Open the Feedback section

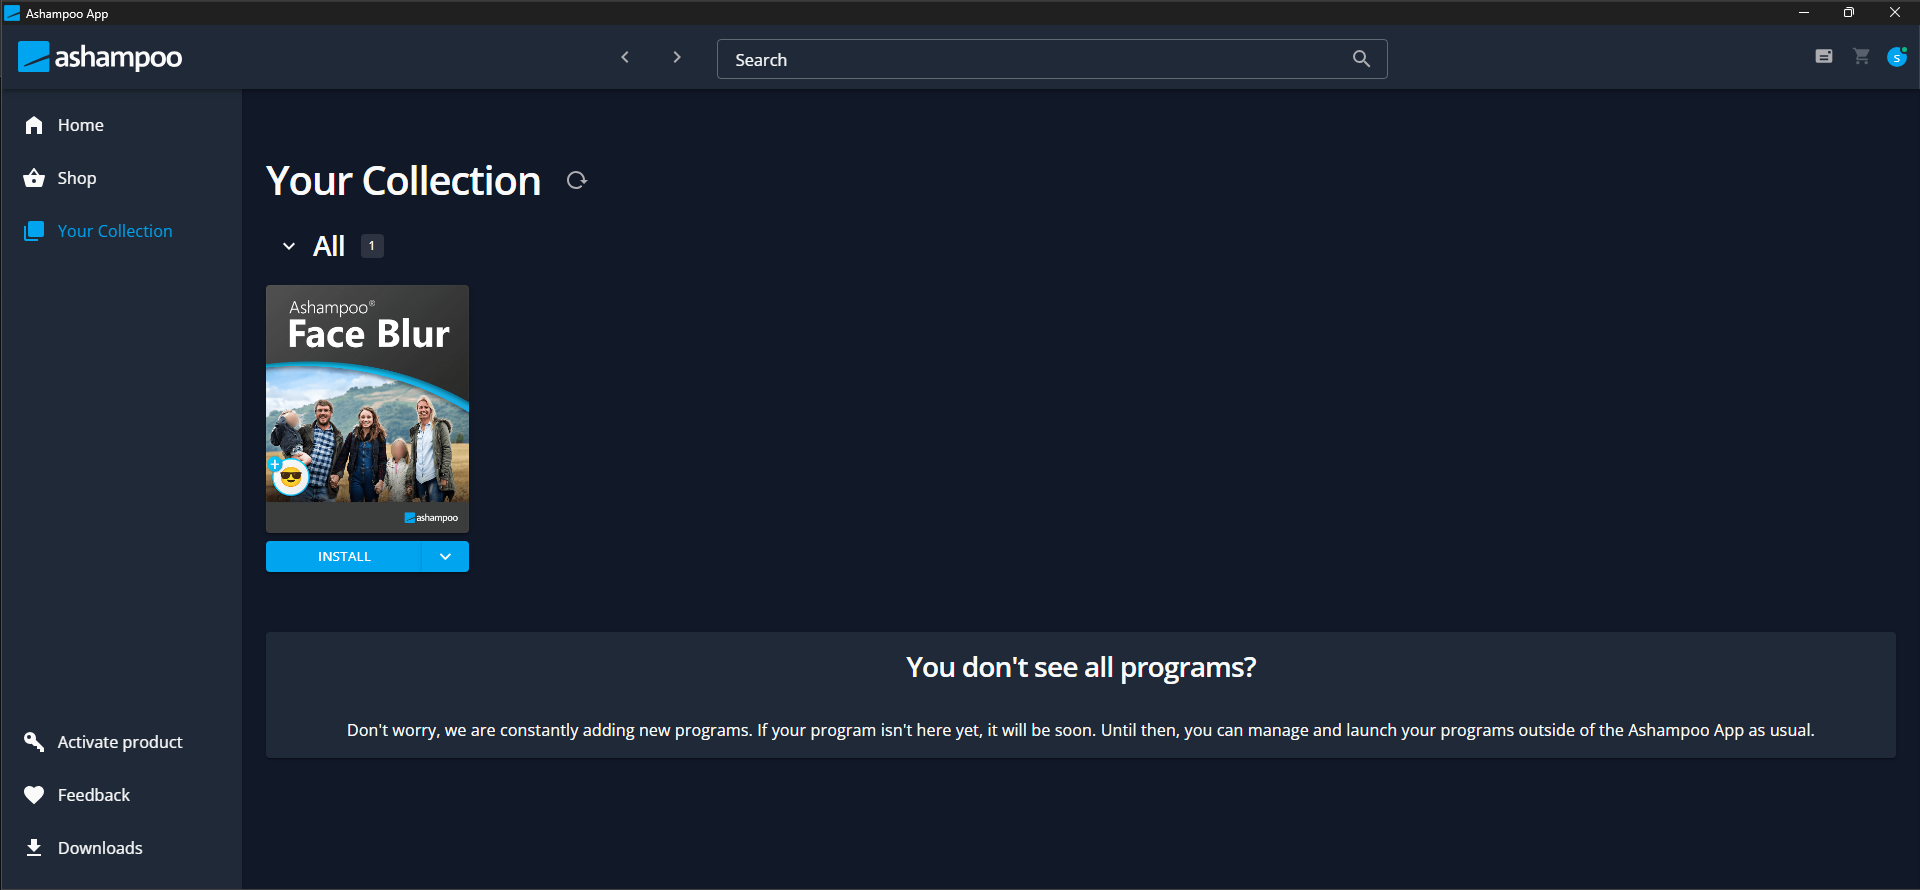[93, 795]
